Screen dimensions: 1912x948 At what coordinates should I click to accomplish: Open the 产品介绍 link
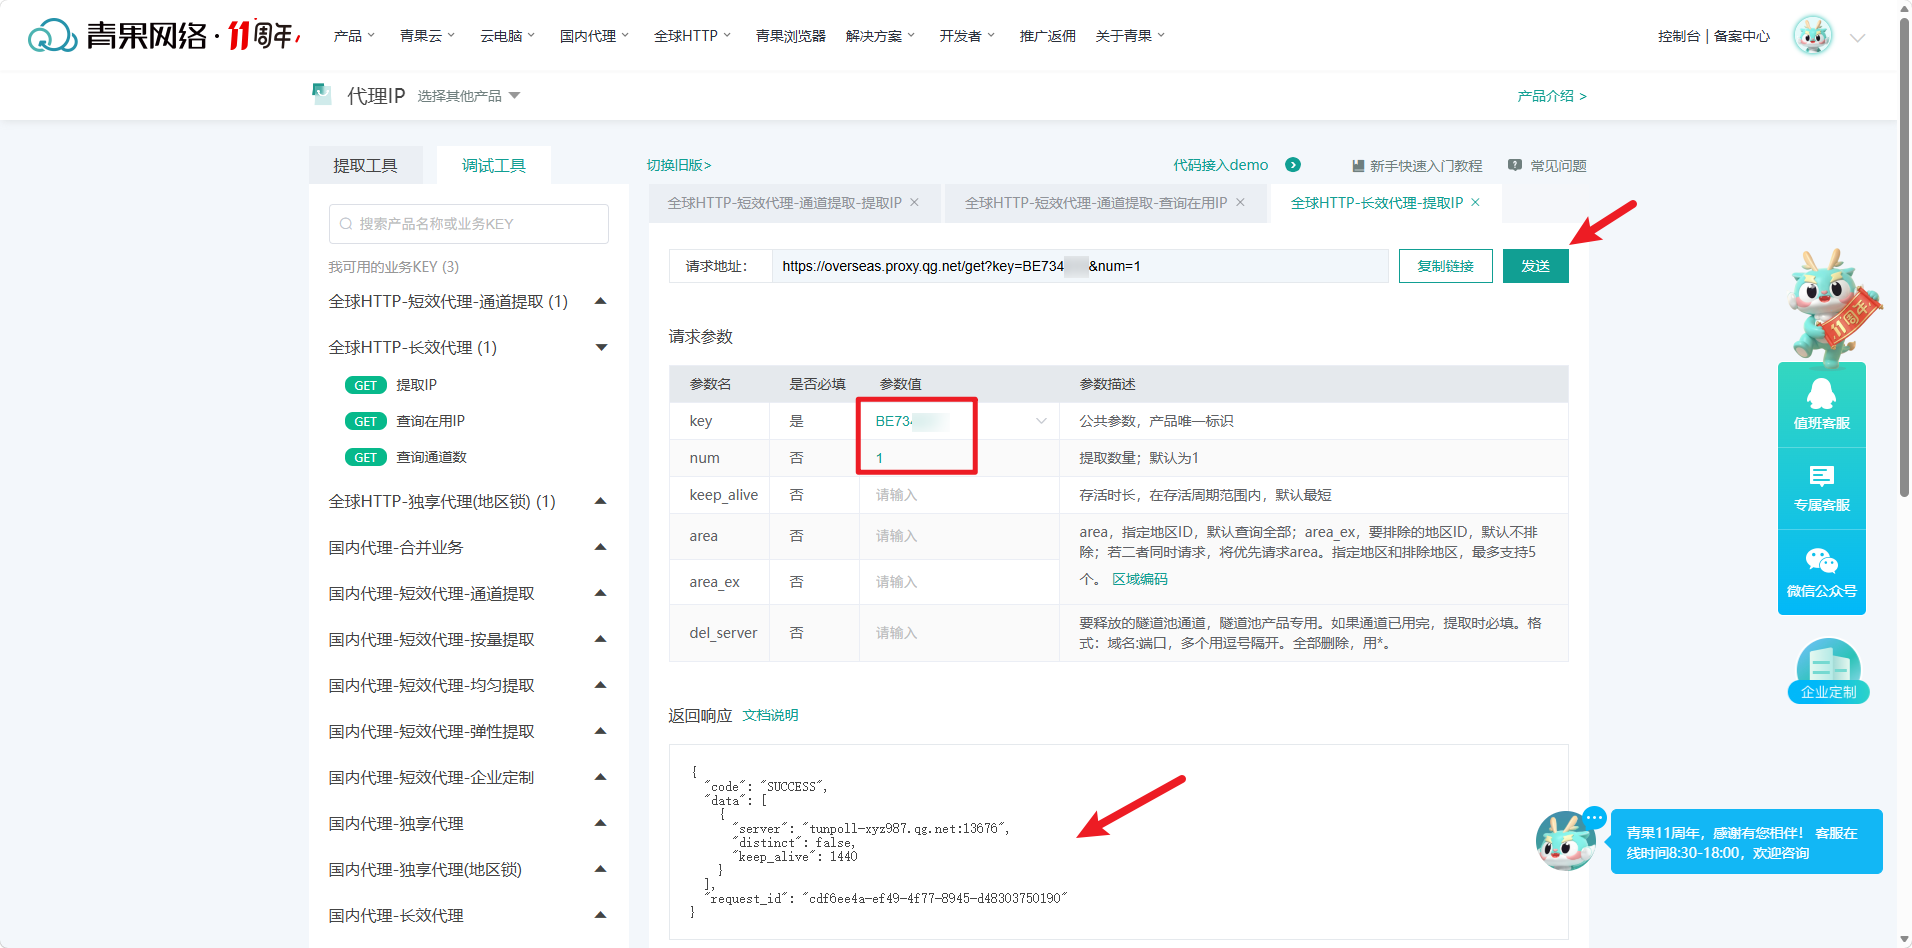click(x=1551, y=96)
